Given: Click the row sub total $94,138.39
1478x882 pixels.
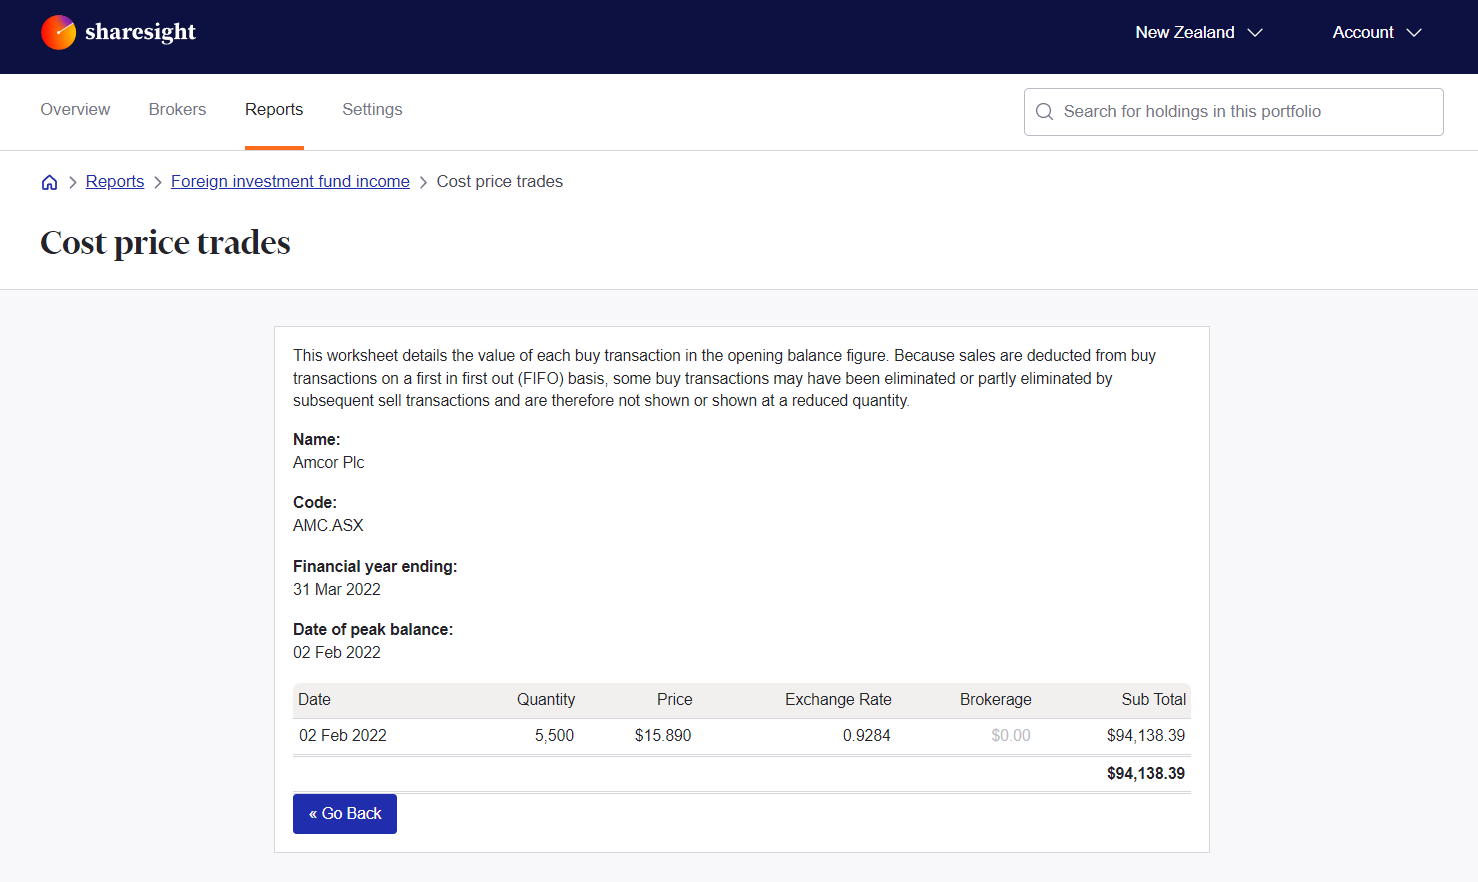Looking at the screenshot, I should click(x=1146, y=736).
